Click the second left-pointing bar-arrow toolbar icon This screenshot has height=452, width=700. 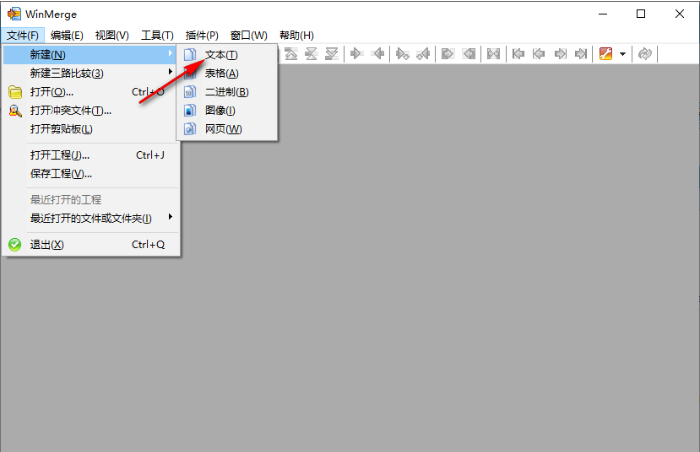coord(539,54)
